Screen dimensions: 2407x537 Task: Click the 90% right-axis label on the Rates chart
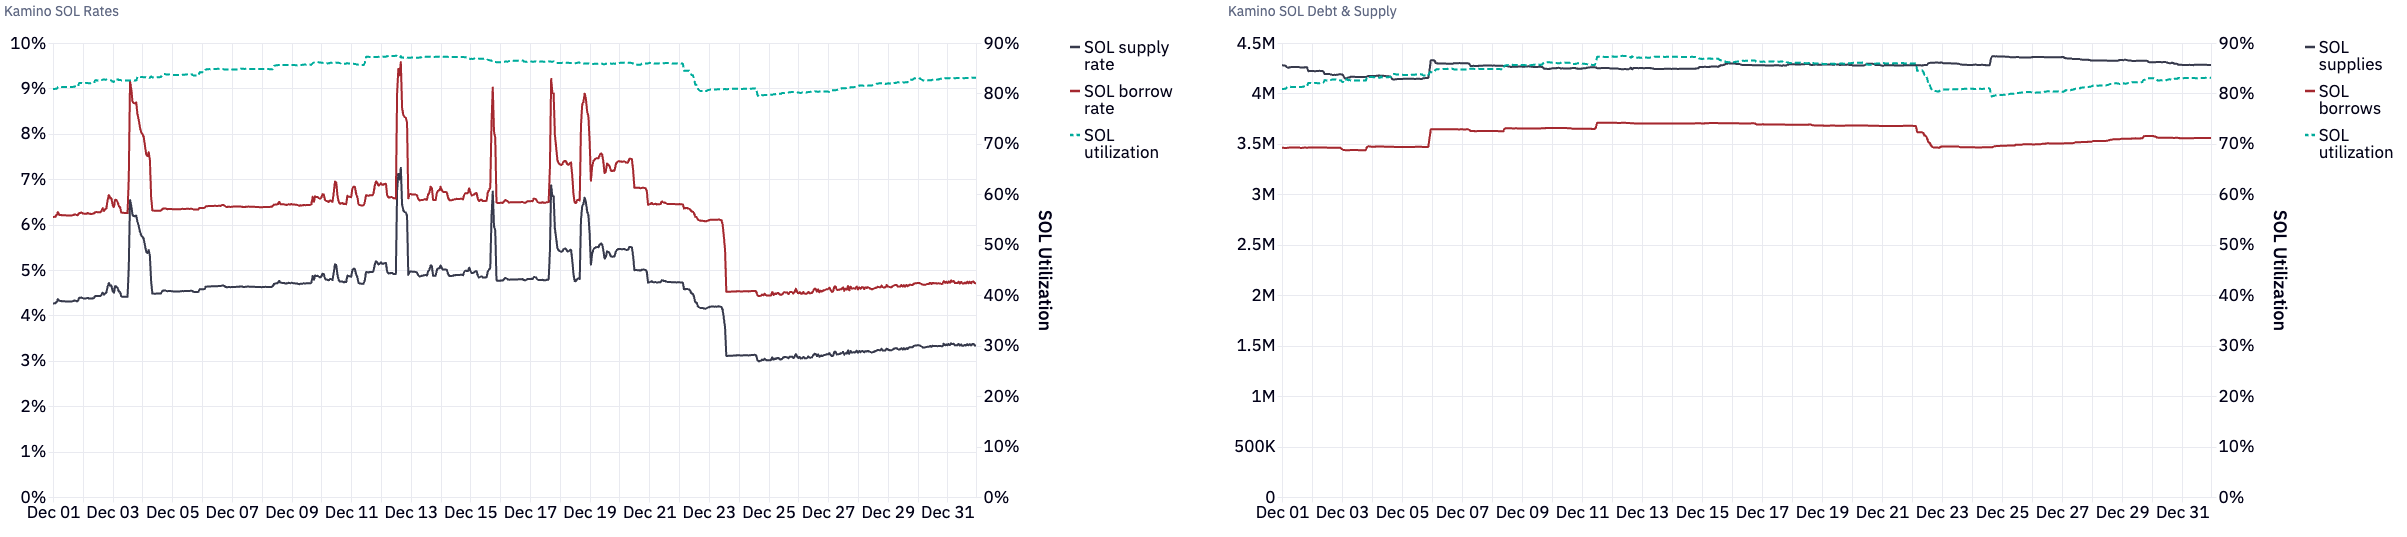1001,44
